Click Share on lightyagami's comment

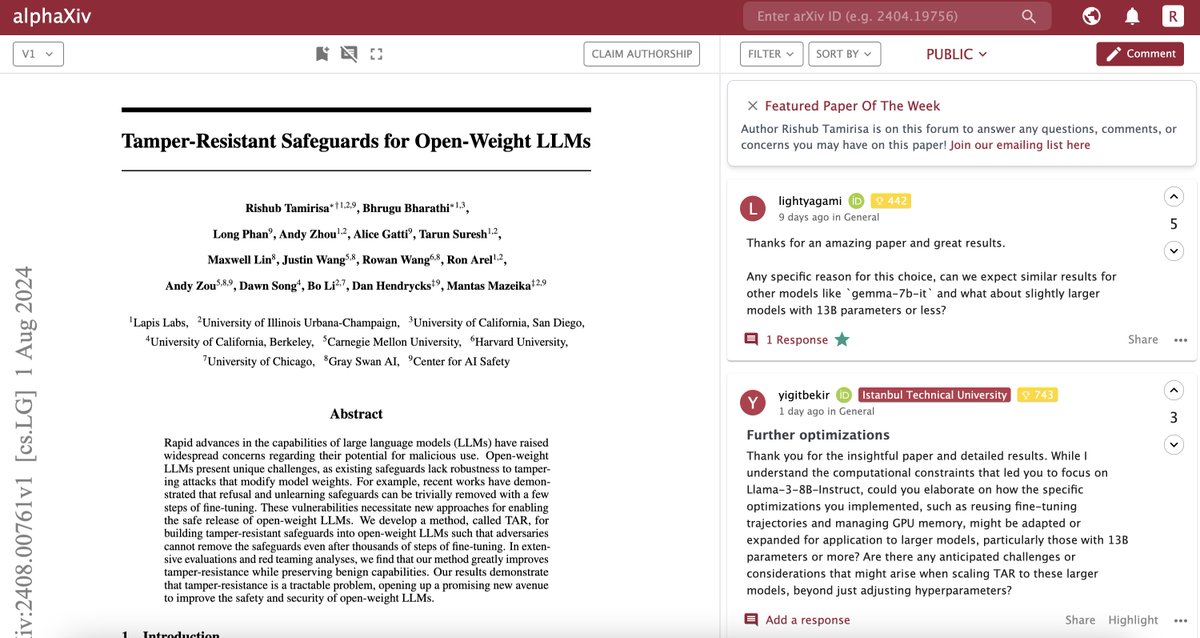point(1142,340)
